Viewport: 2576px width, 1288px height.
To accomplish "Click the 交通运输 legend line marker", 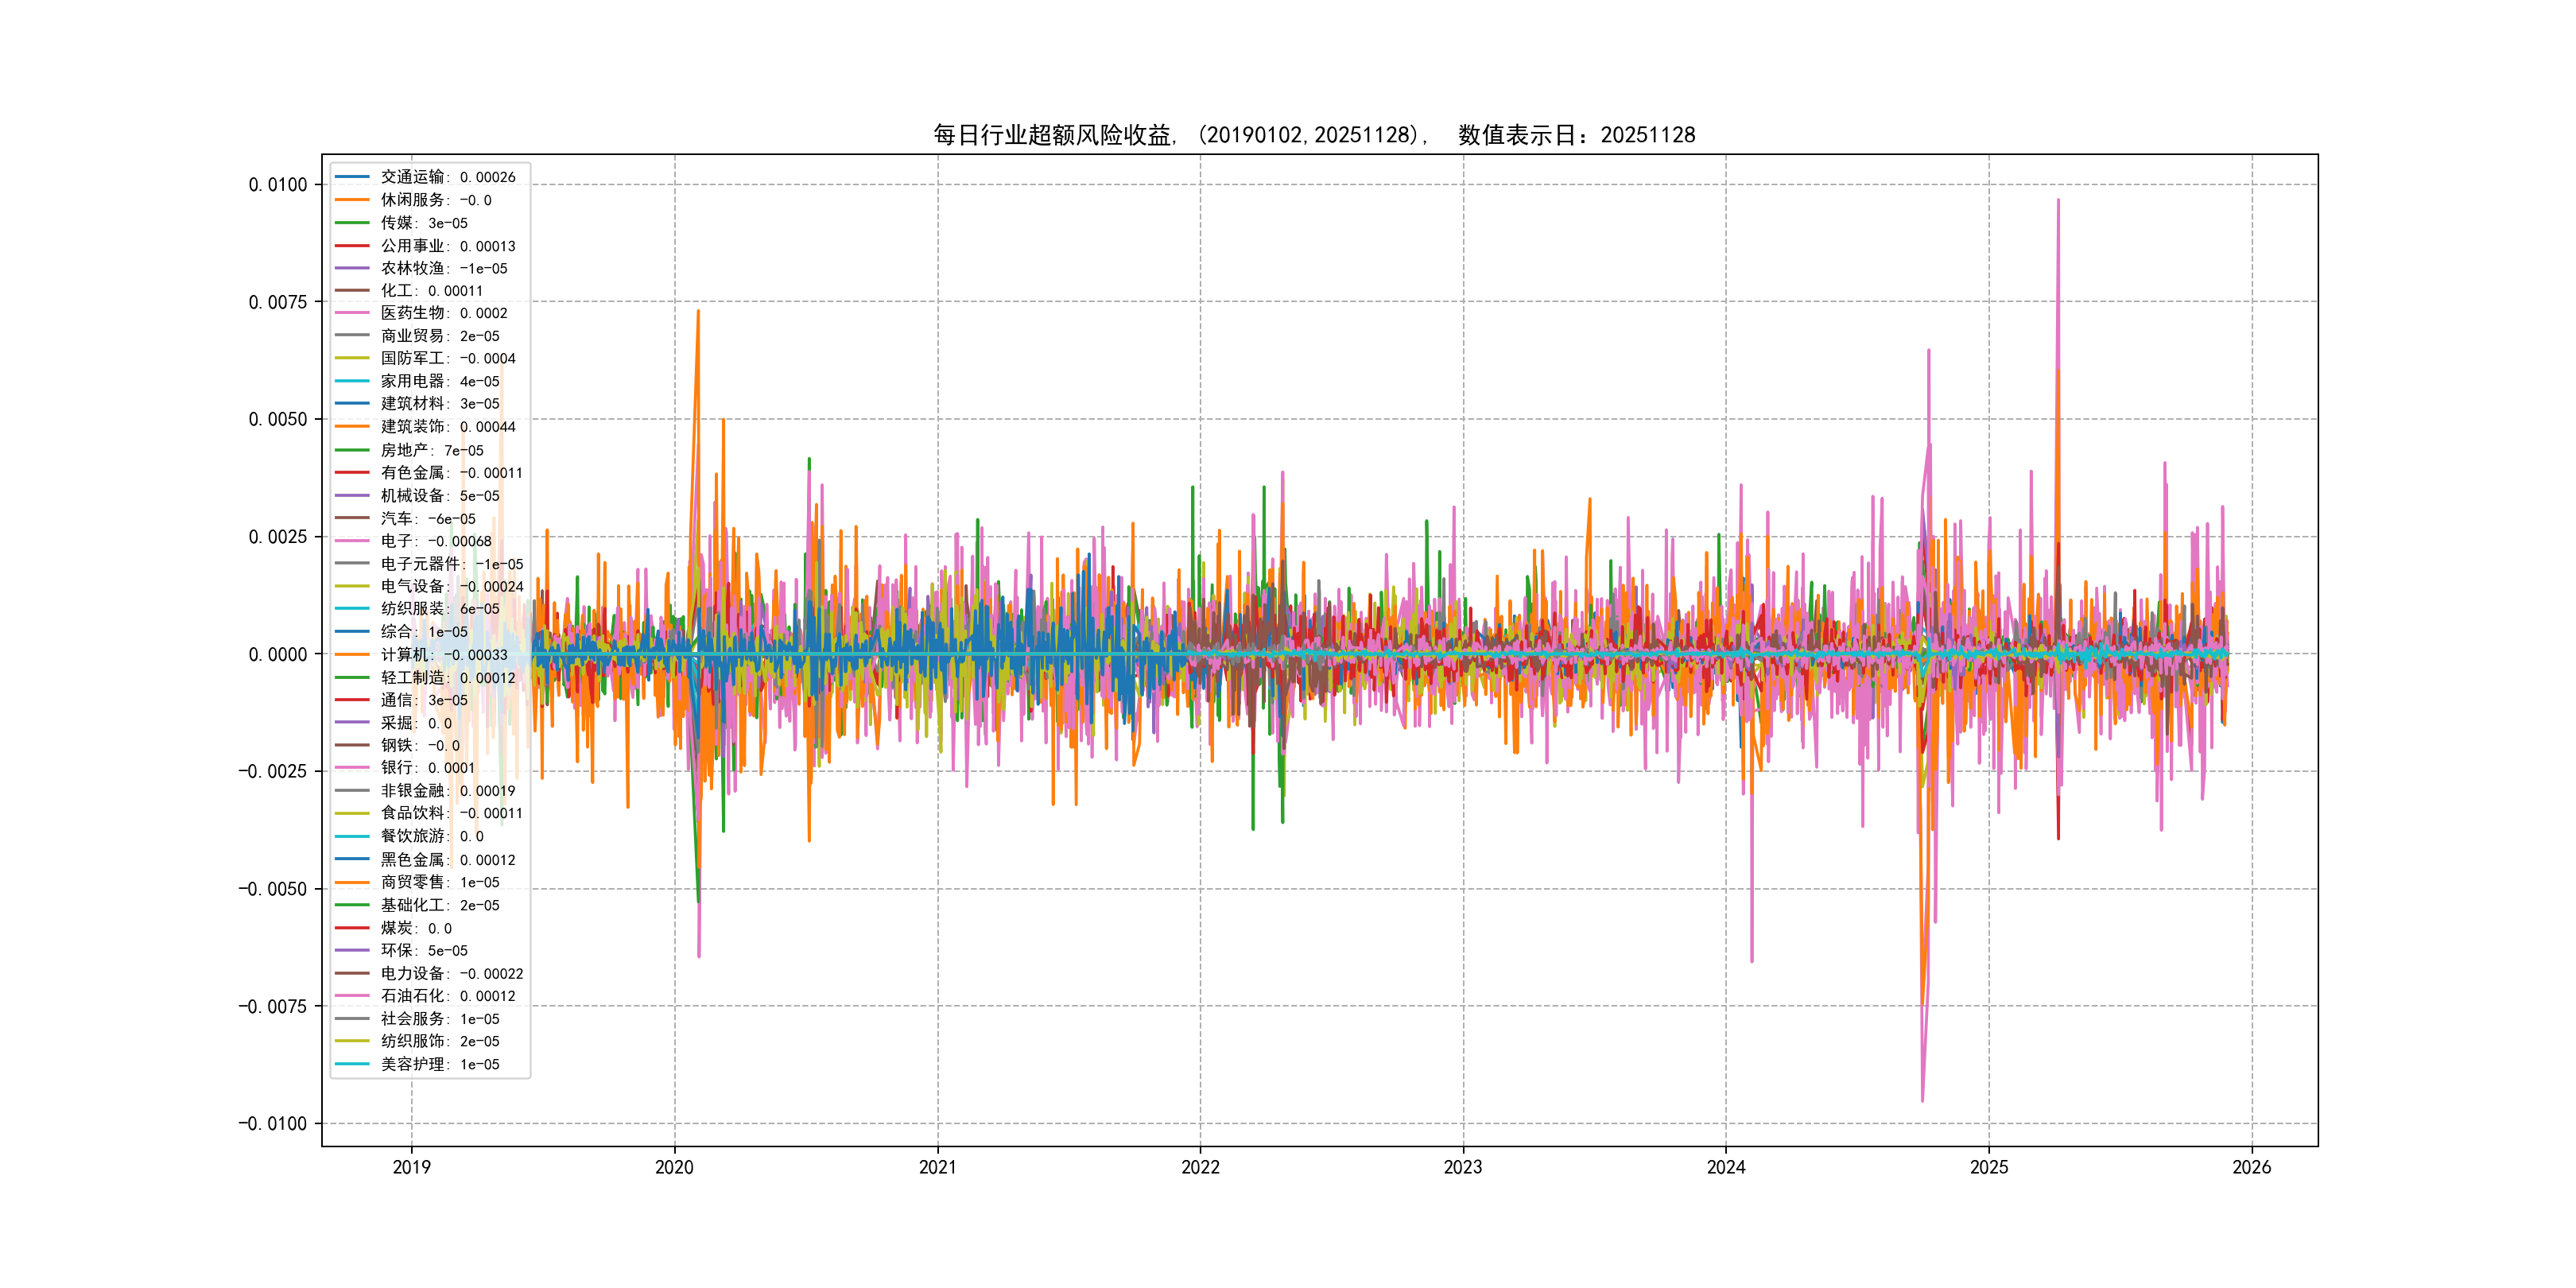I will [x=352, y=177].
